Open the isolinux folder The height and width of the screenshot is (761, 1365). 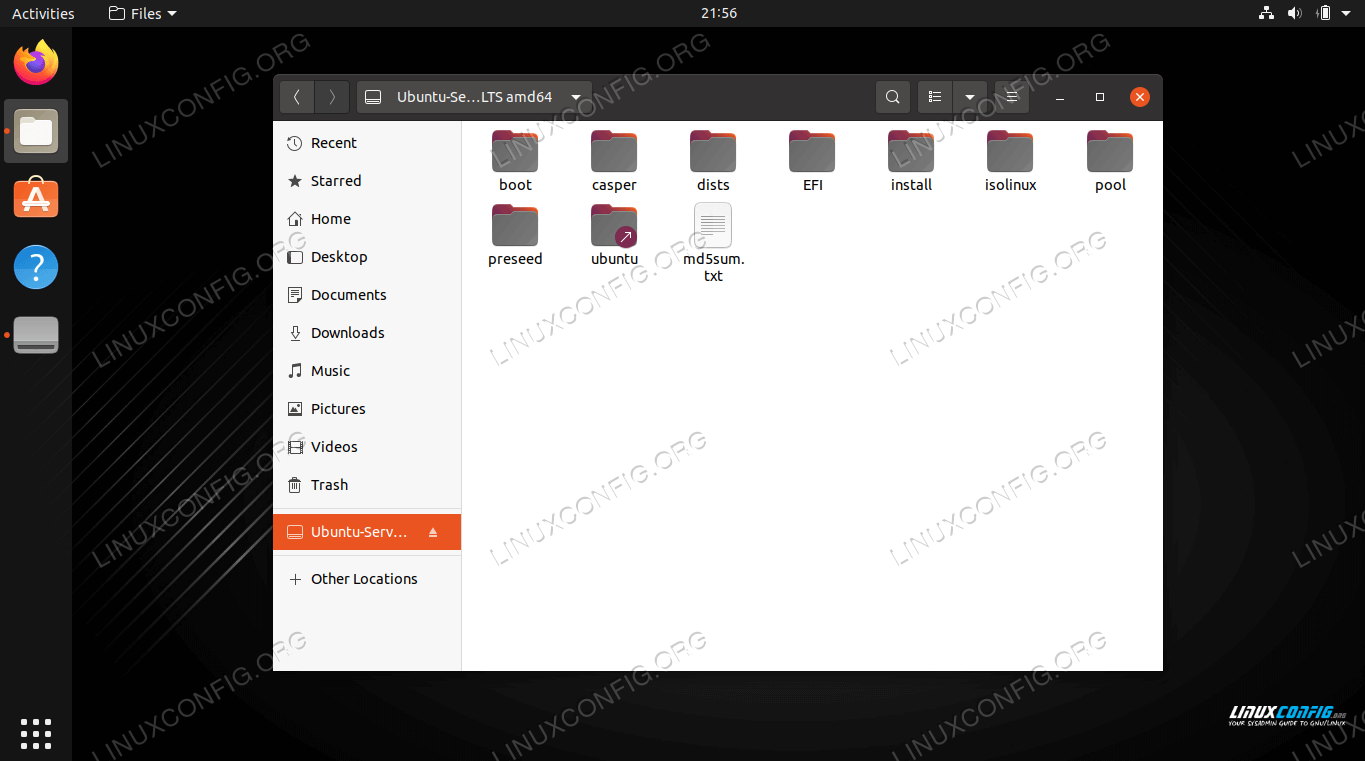point(1010,160)
